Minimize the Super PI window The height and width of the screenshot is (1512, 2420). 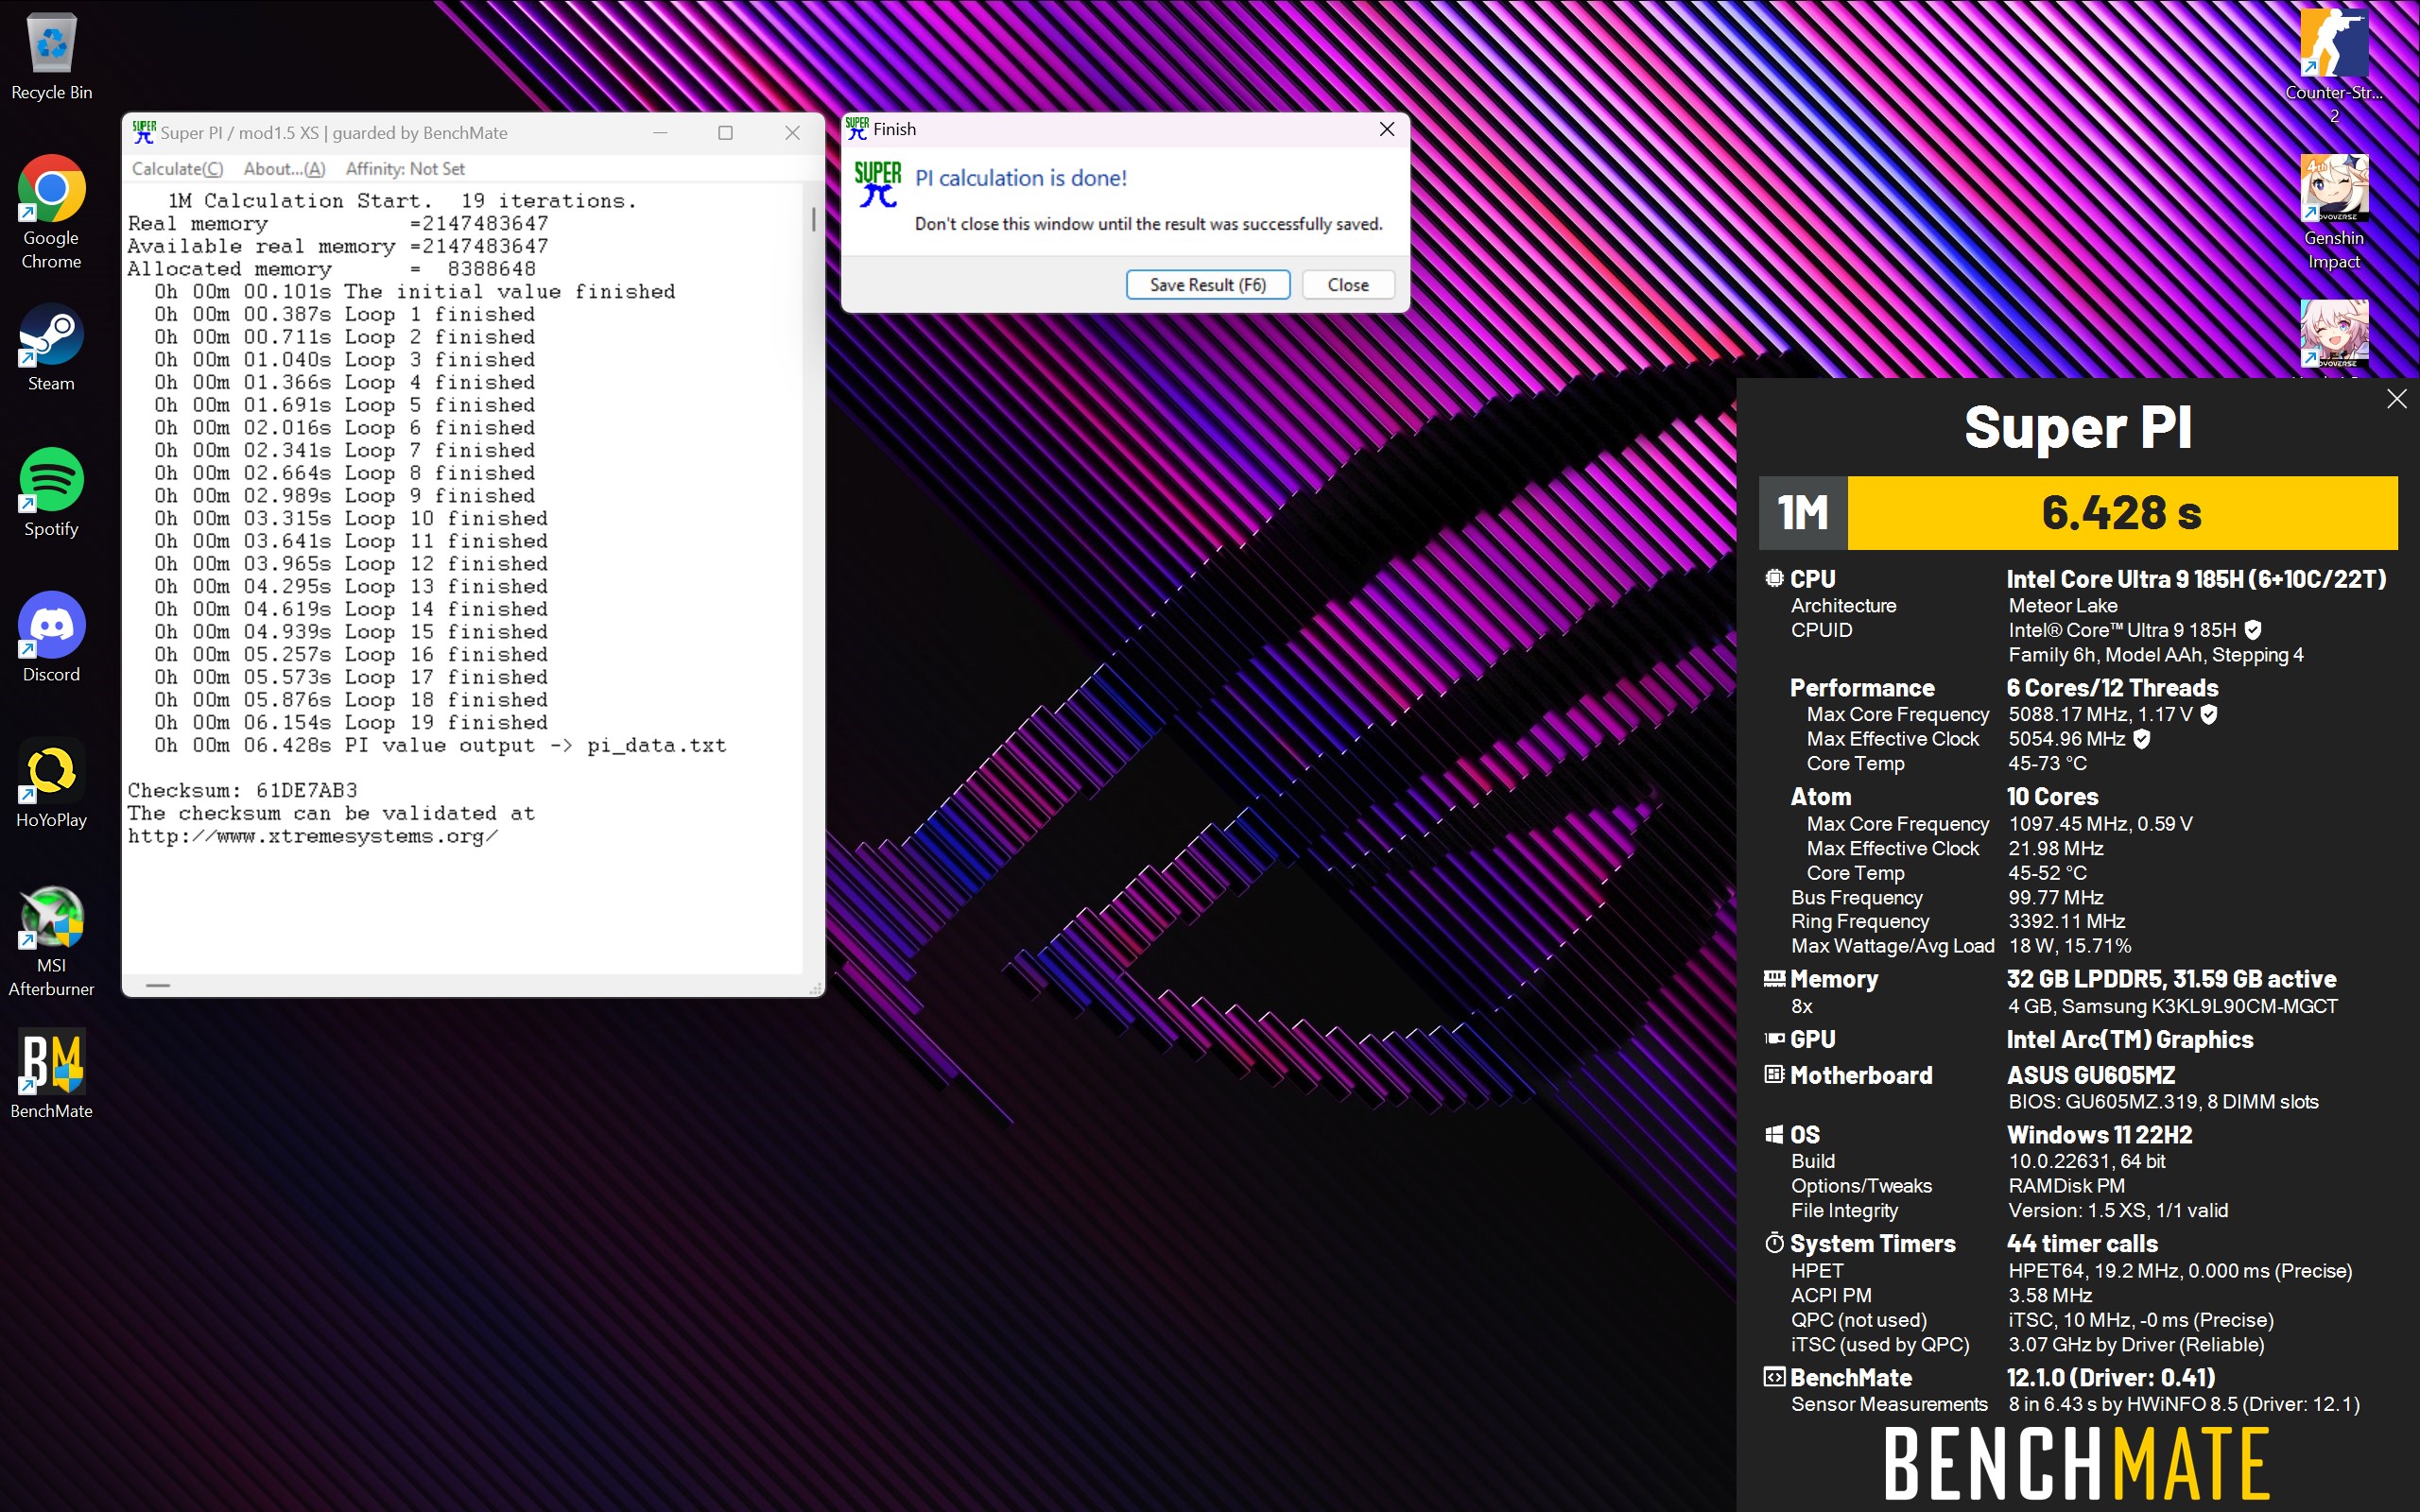pos(660,132)
